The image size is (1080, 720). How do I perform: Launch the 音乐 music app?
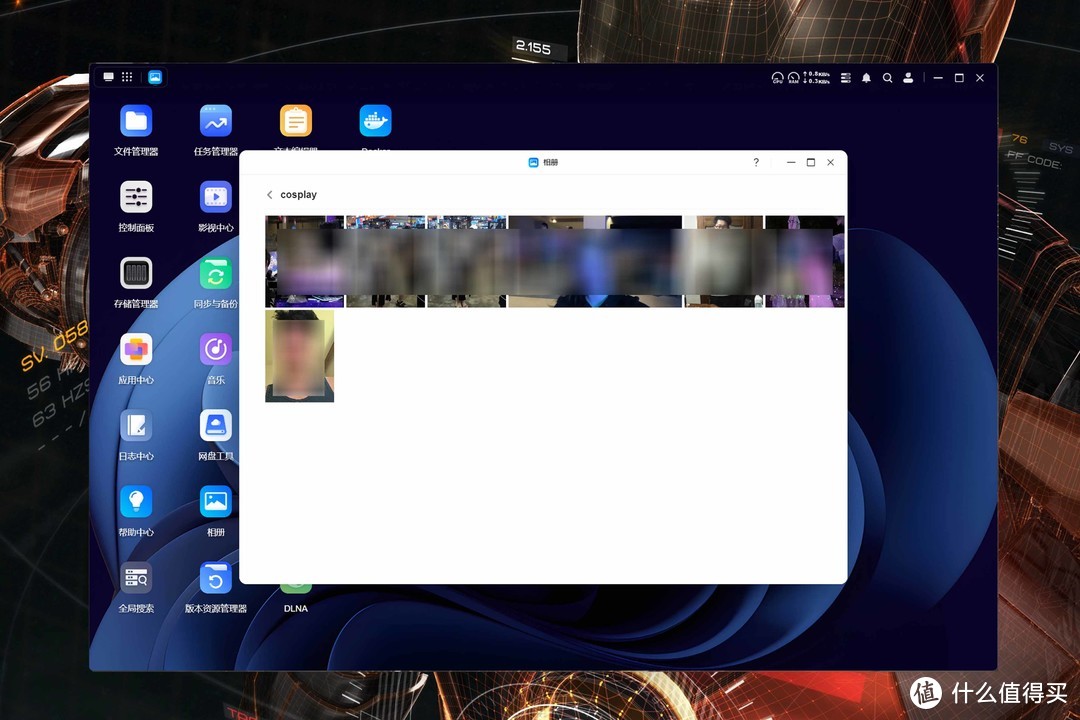pyautogui.click(x=215, y=349)
